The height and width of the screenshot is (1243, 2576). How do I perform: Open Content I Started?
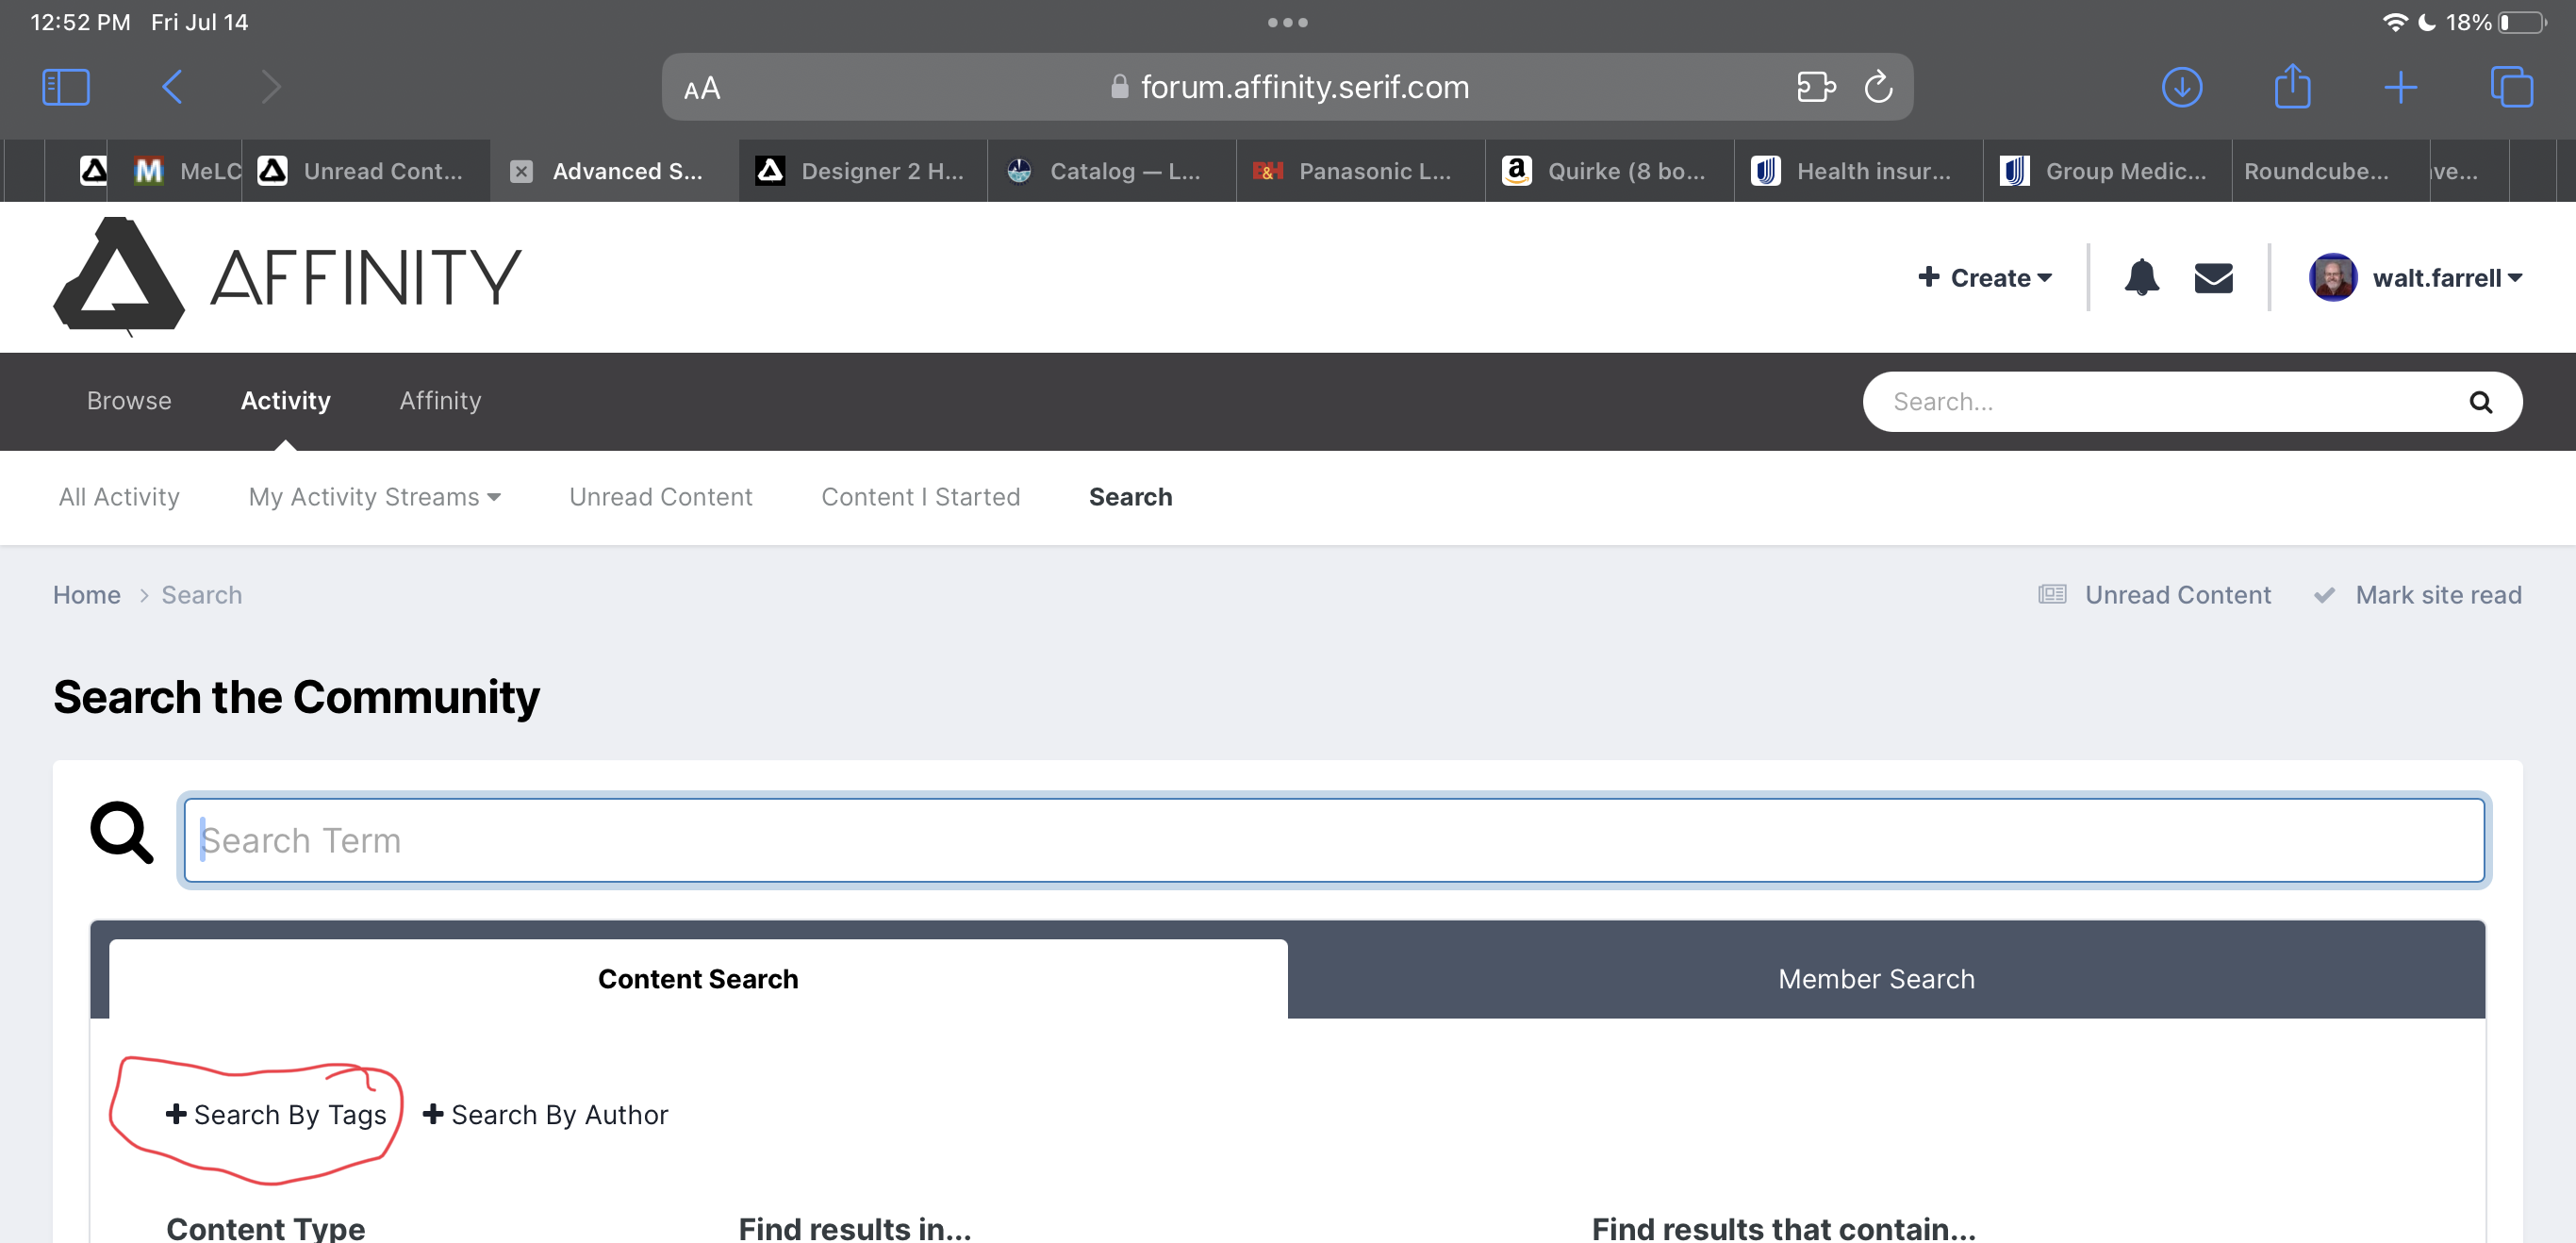920,497
